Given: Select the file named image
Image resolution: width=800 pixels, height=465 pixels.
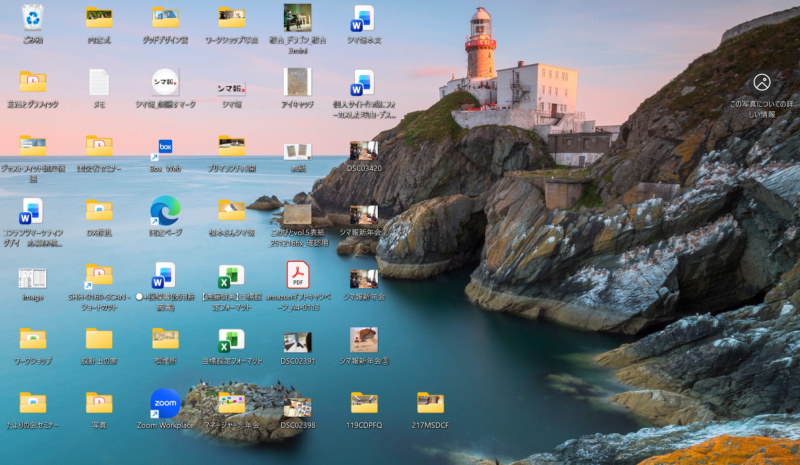Looking at the screenshot, I should point(33,278).
